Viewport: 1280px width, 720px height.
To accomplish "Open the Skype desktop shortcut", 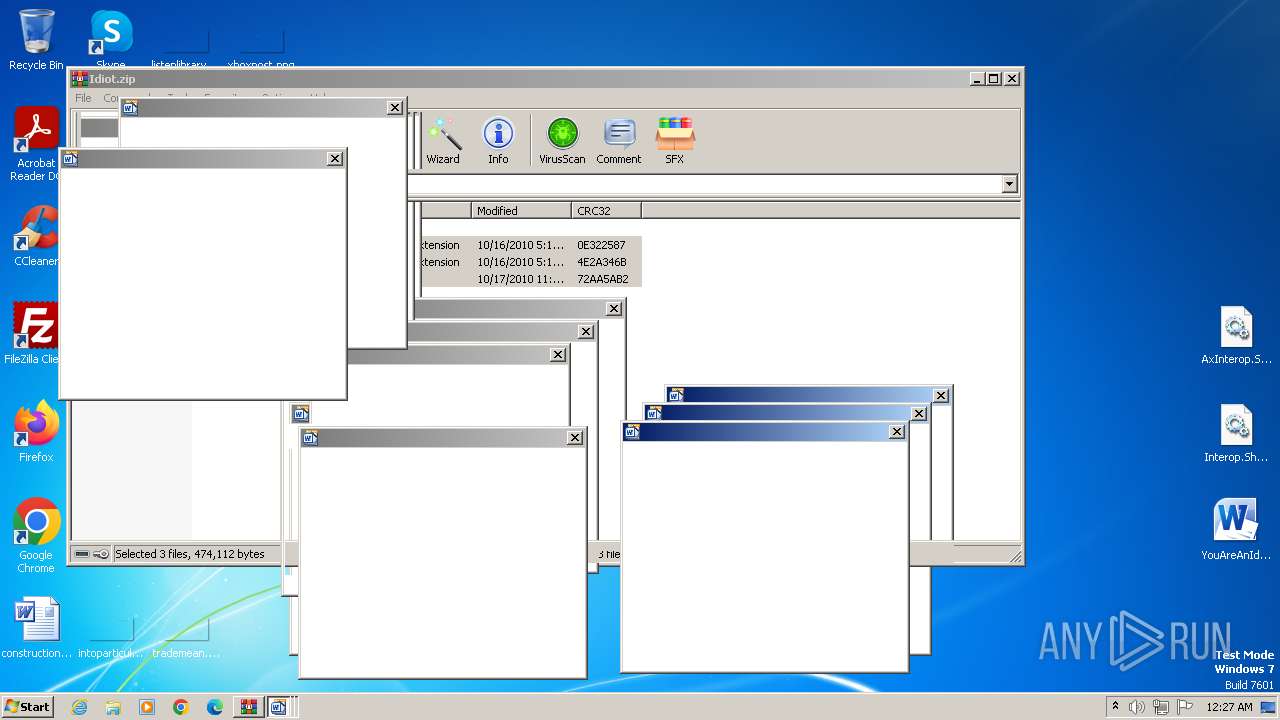I will coord(111,40).
